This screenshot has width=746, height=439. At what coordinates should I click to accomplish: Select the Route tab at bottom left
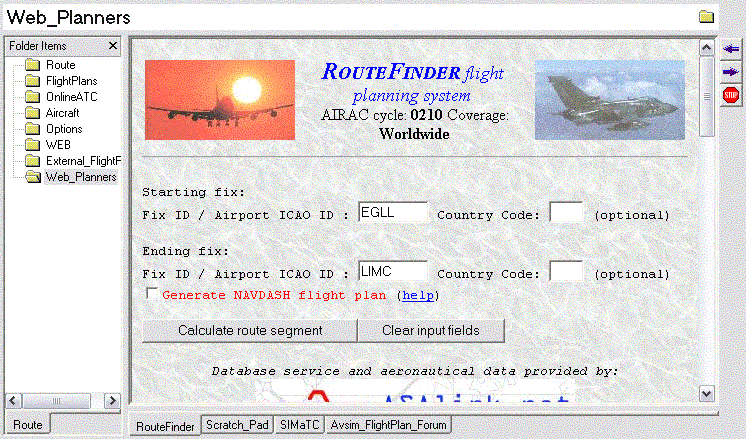click(28, 424)
